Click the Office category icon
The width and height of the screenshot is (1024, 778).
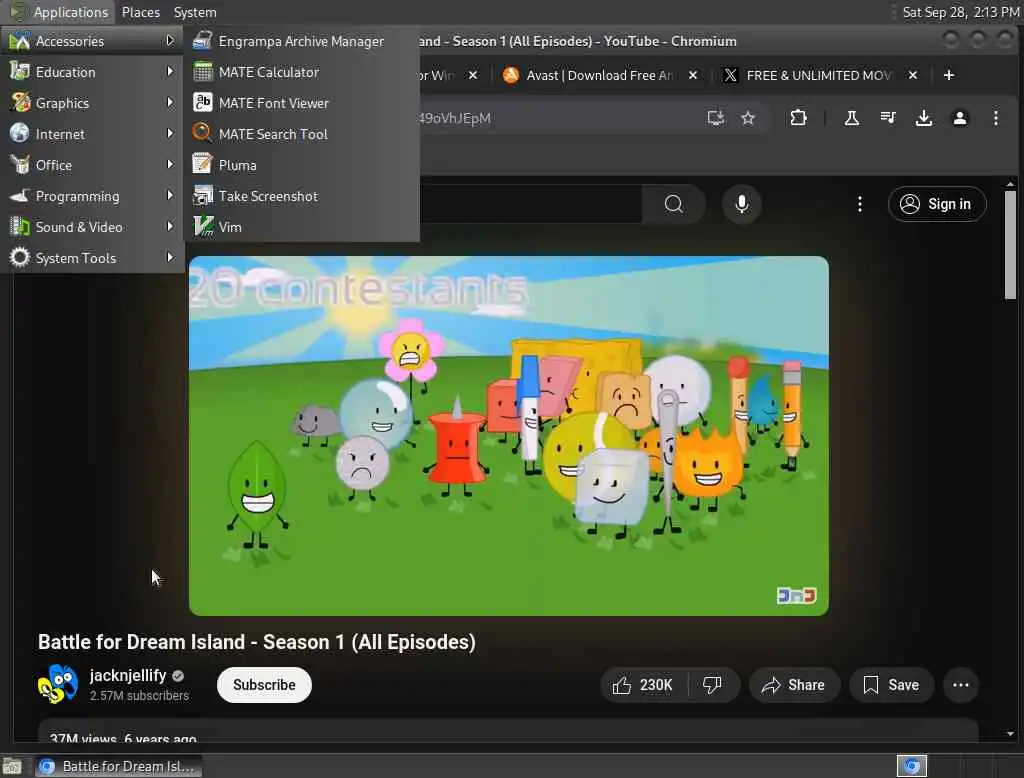point(20,164)
